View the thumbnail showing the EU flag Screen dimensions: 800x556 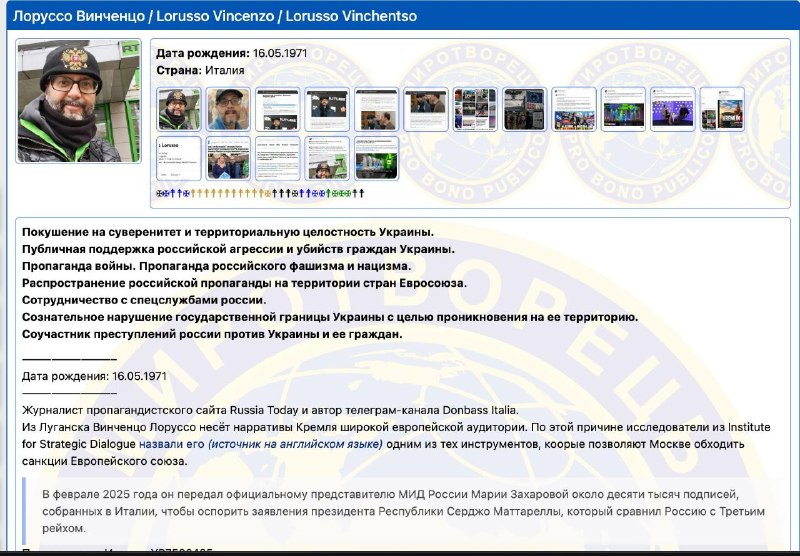pos(525,109)
